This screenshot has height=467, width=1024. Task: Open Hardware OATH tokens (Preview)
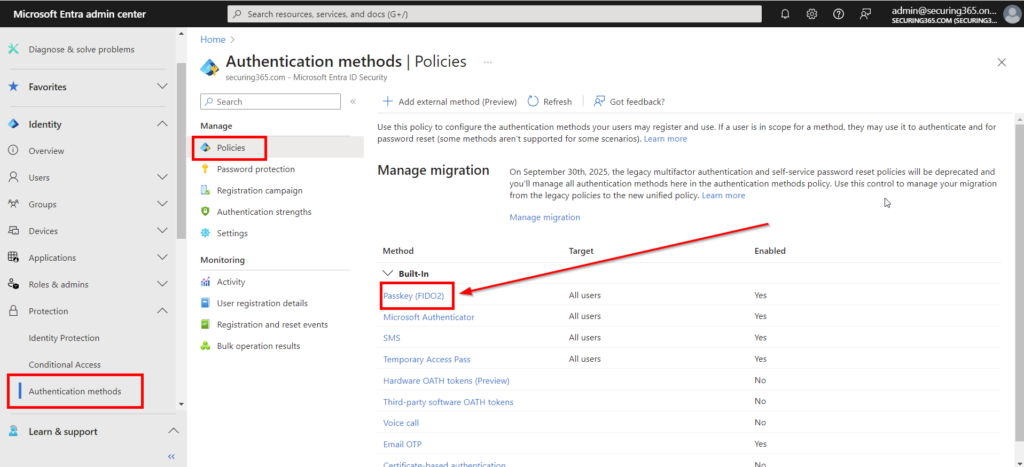click(x=446, y=380)
